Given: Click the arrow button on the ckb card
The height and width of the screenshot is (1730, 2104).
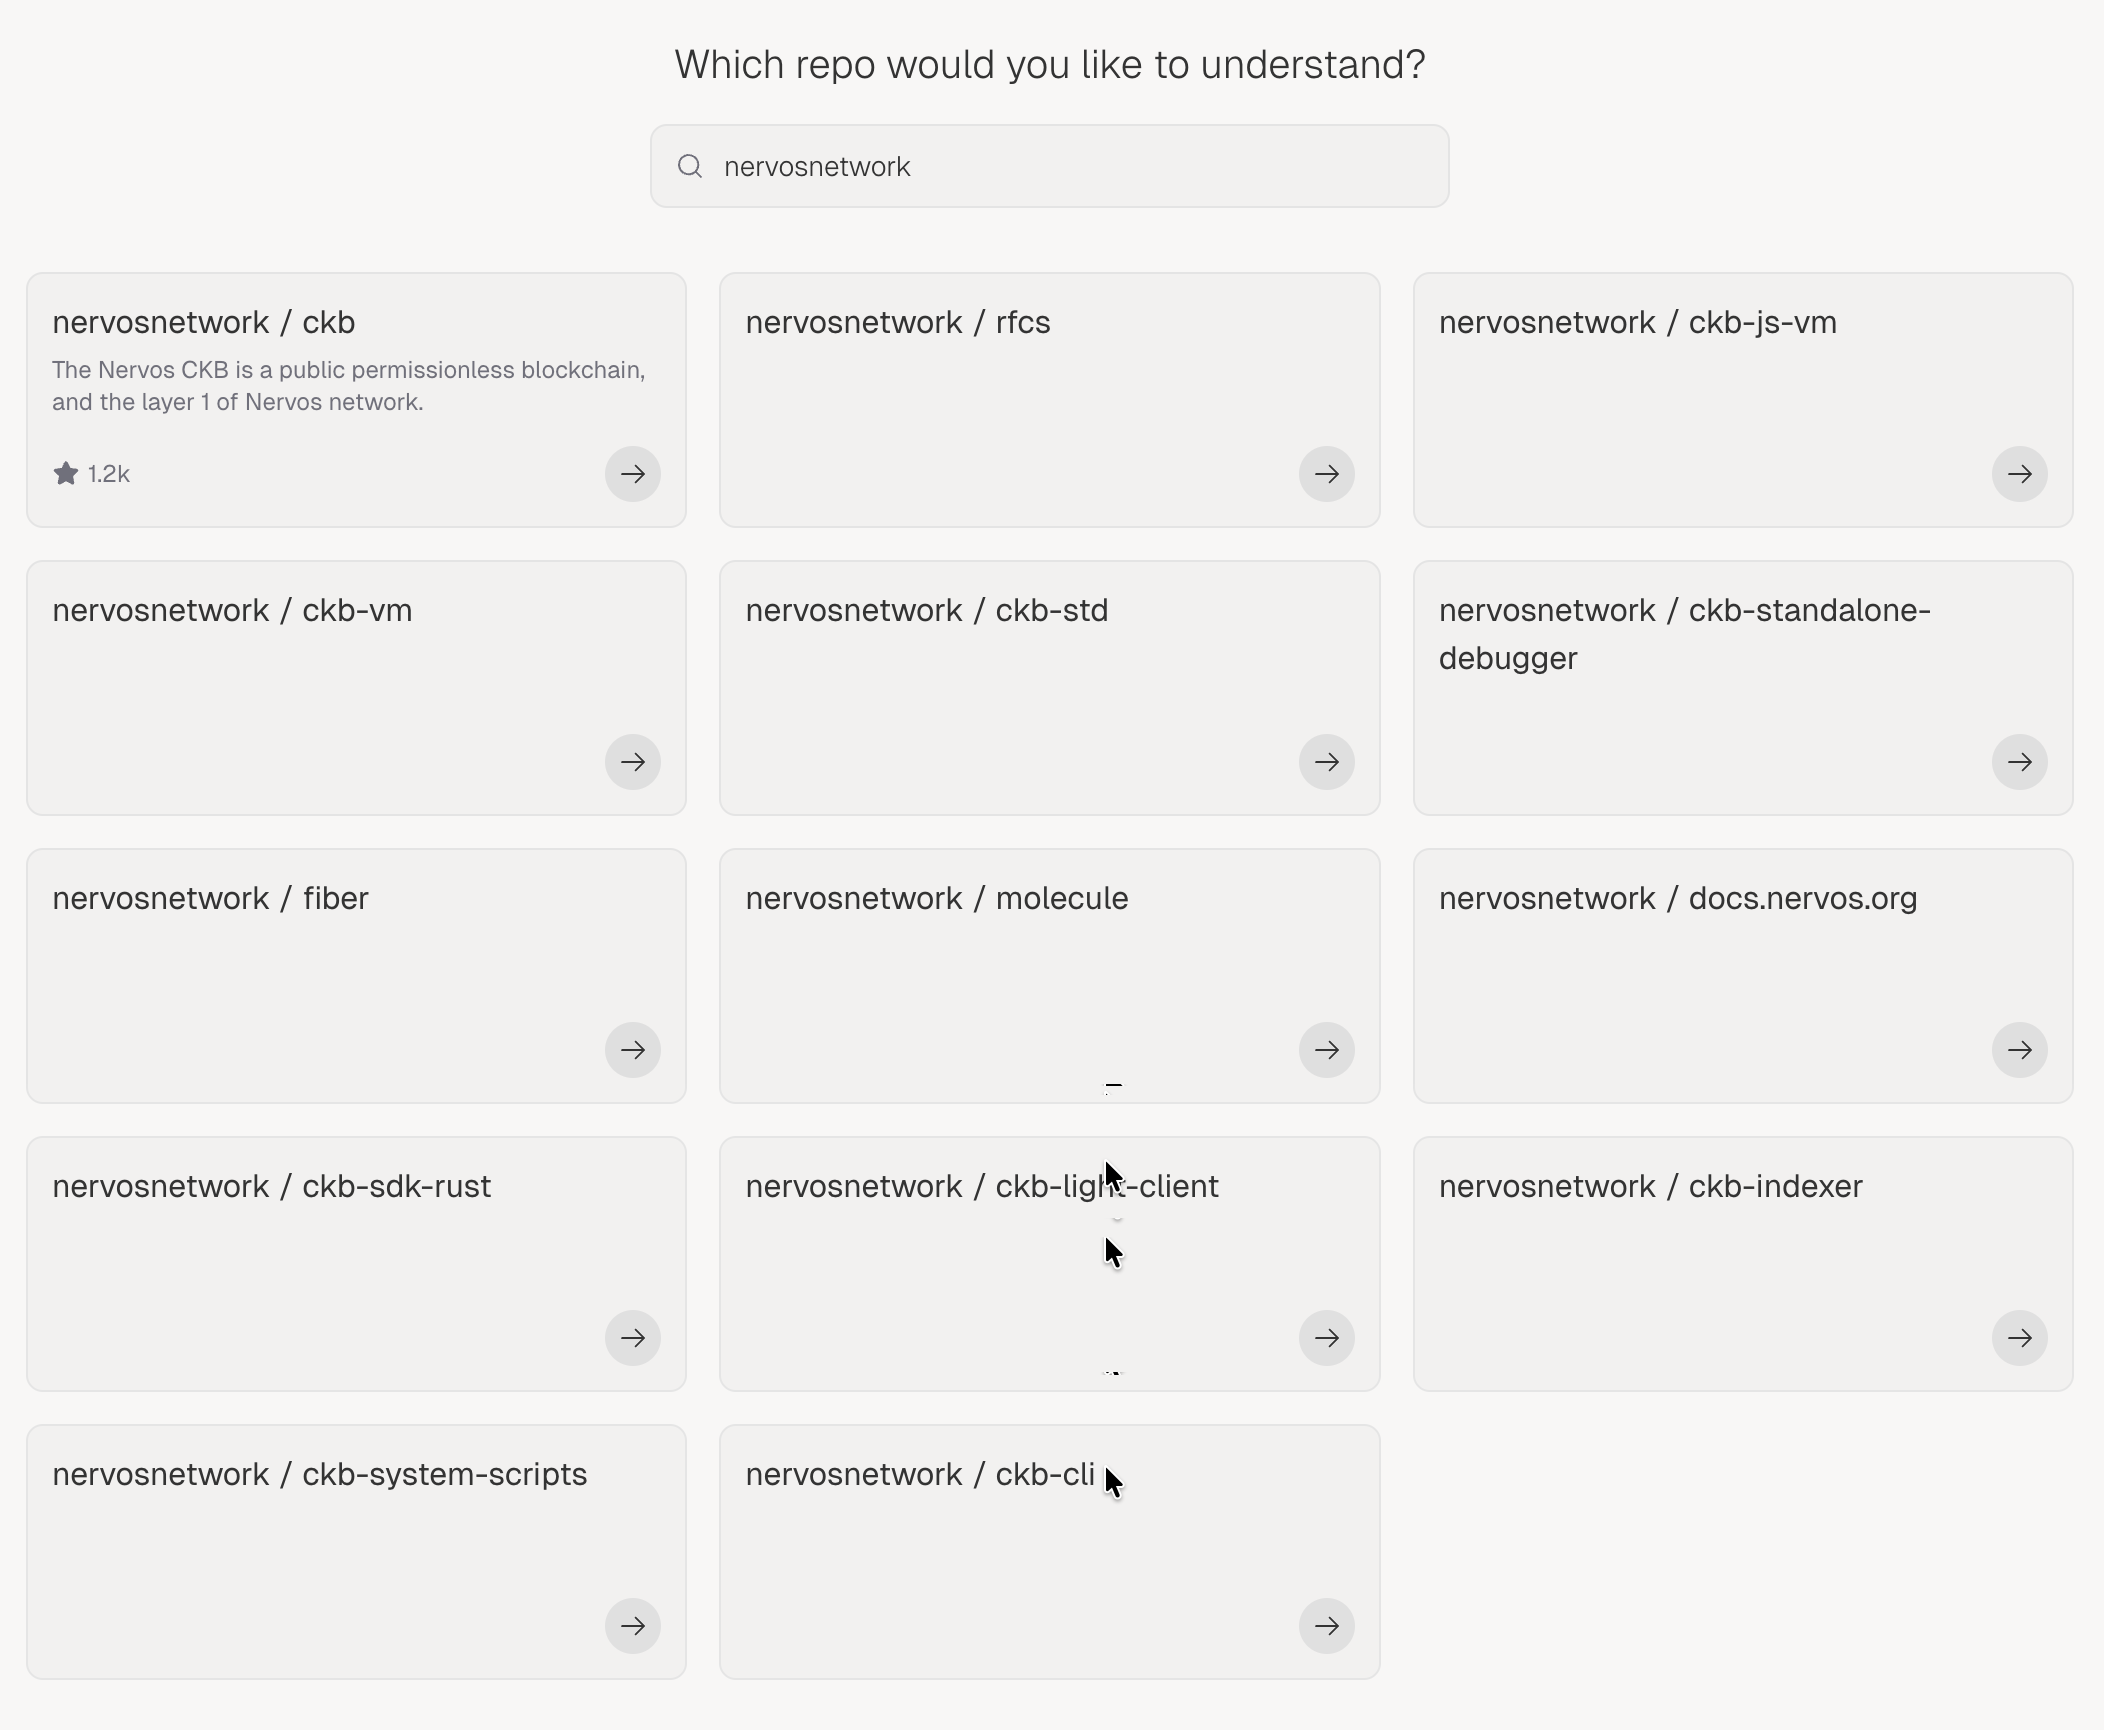Looking at the screenshot, I should (632, 474).
